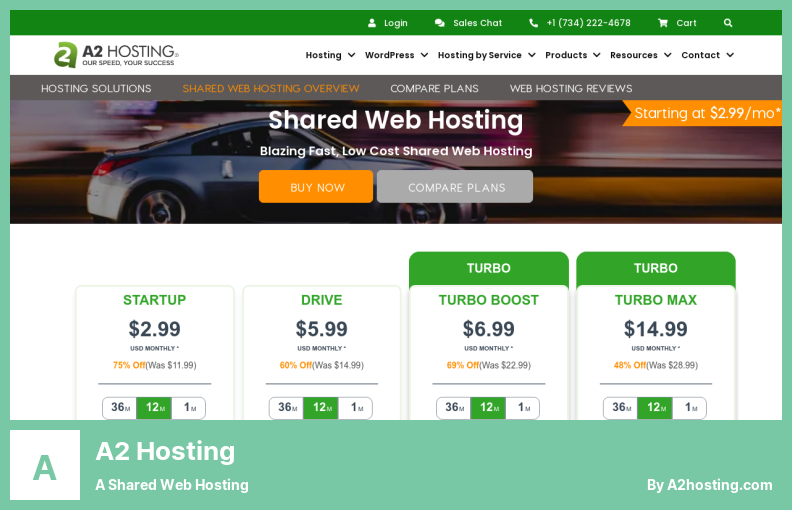Click the 60% Off (Was $14.99) text
The height and width of the screenshot is (510, 792).
(x=322, y=365)
